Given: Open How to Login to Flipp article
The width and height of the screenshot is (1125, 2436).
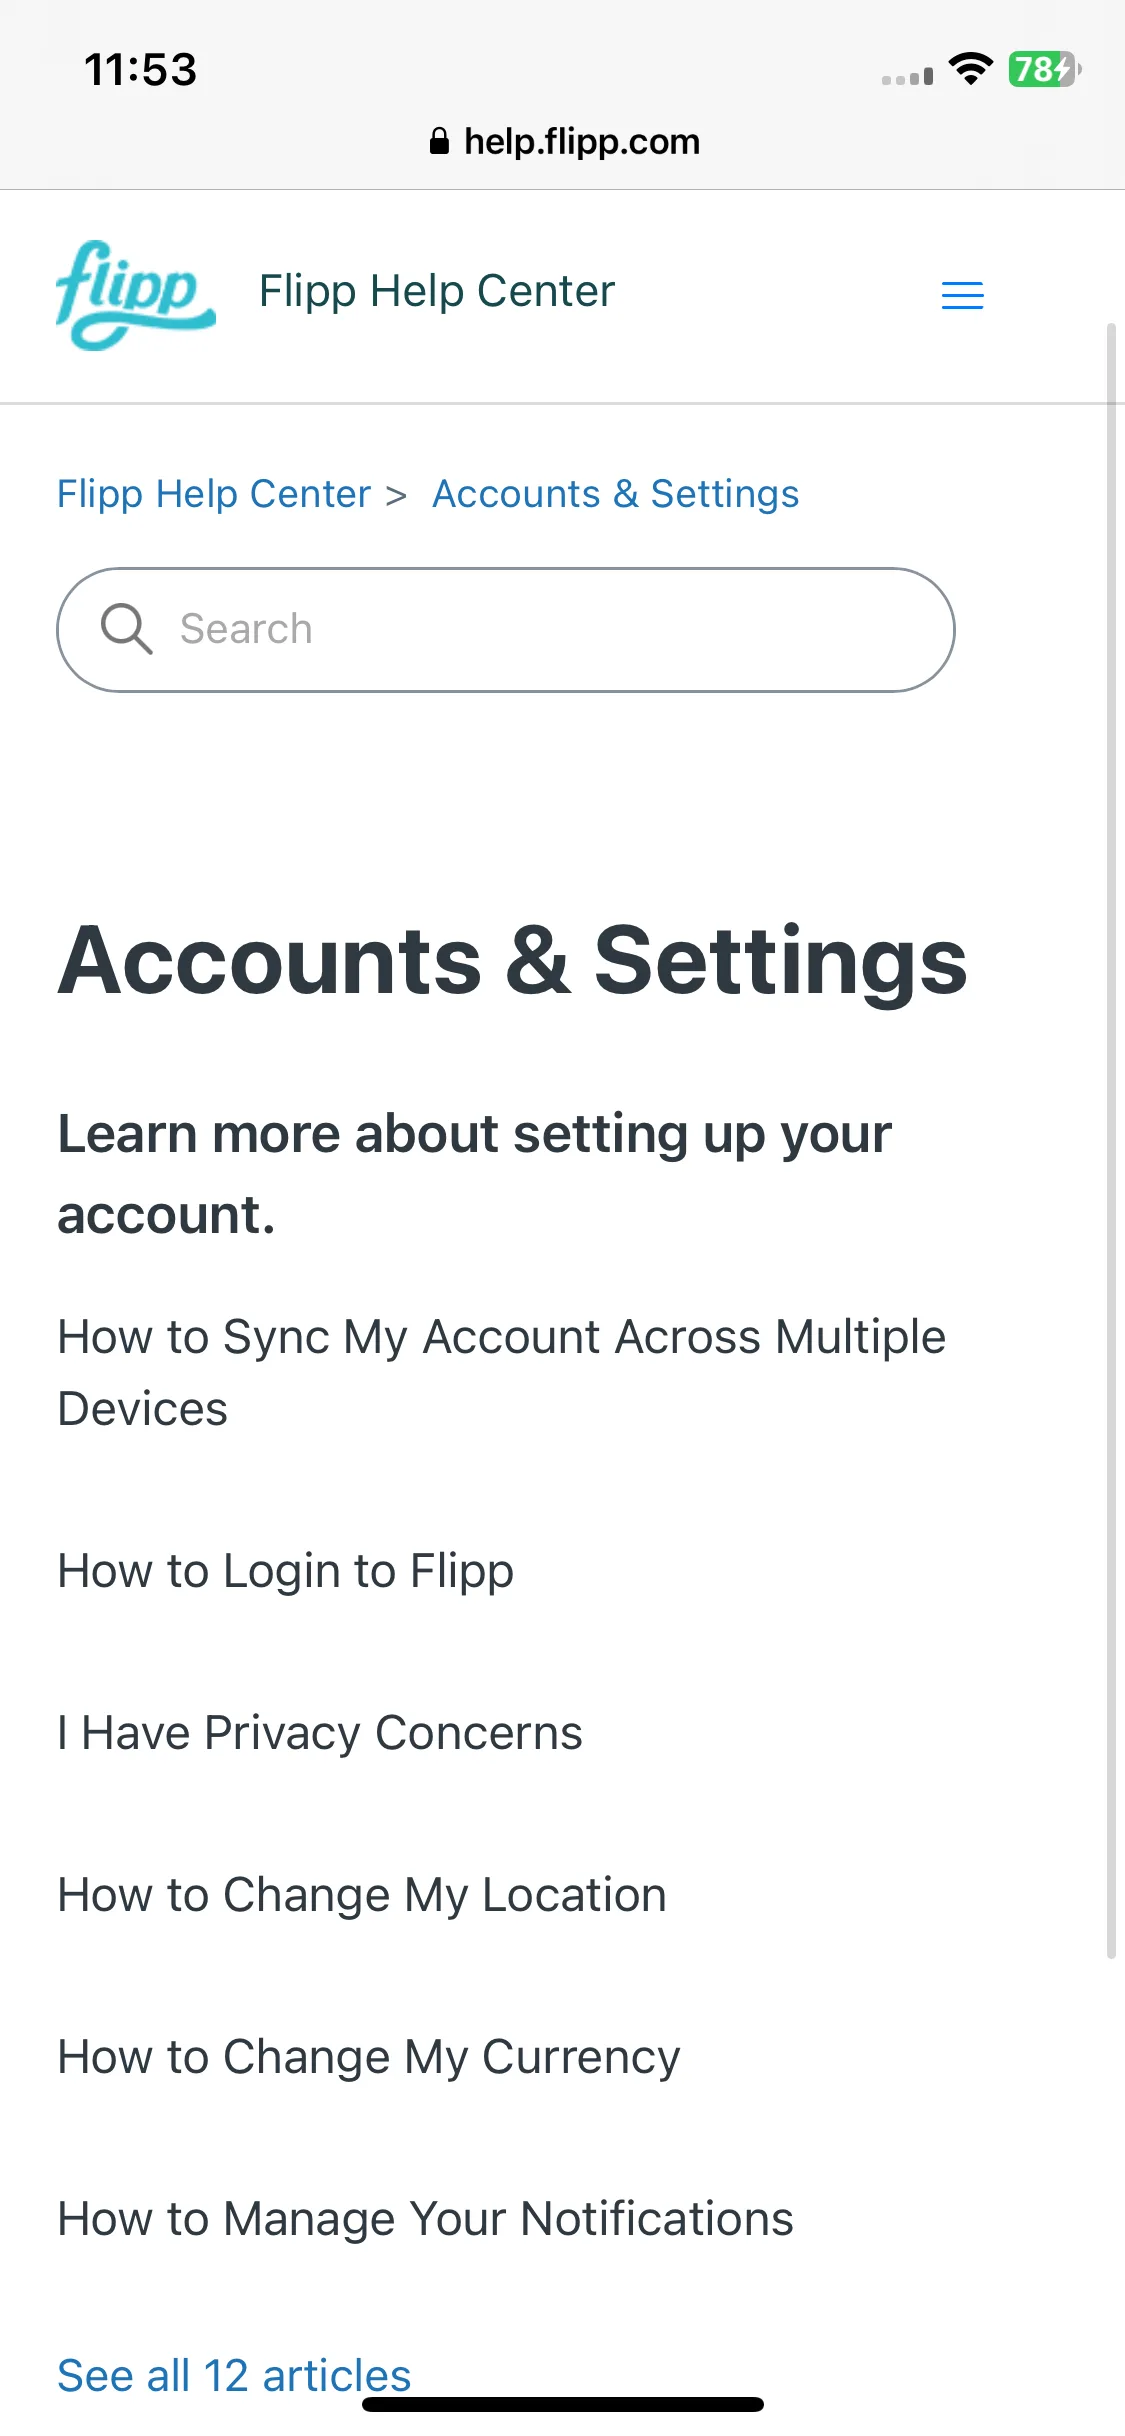Looking at the screenshot, I should [x=285, y=1571].
